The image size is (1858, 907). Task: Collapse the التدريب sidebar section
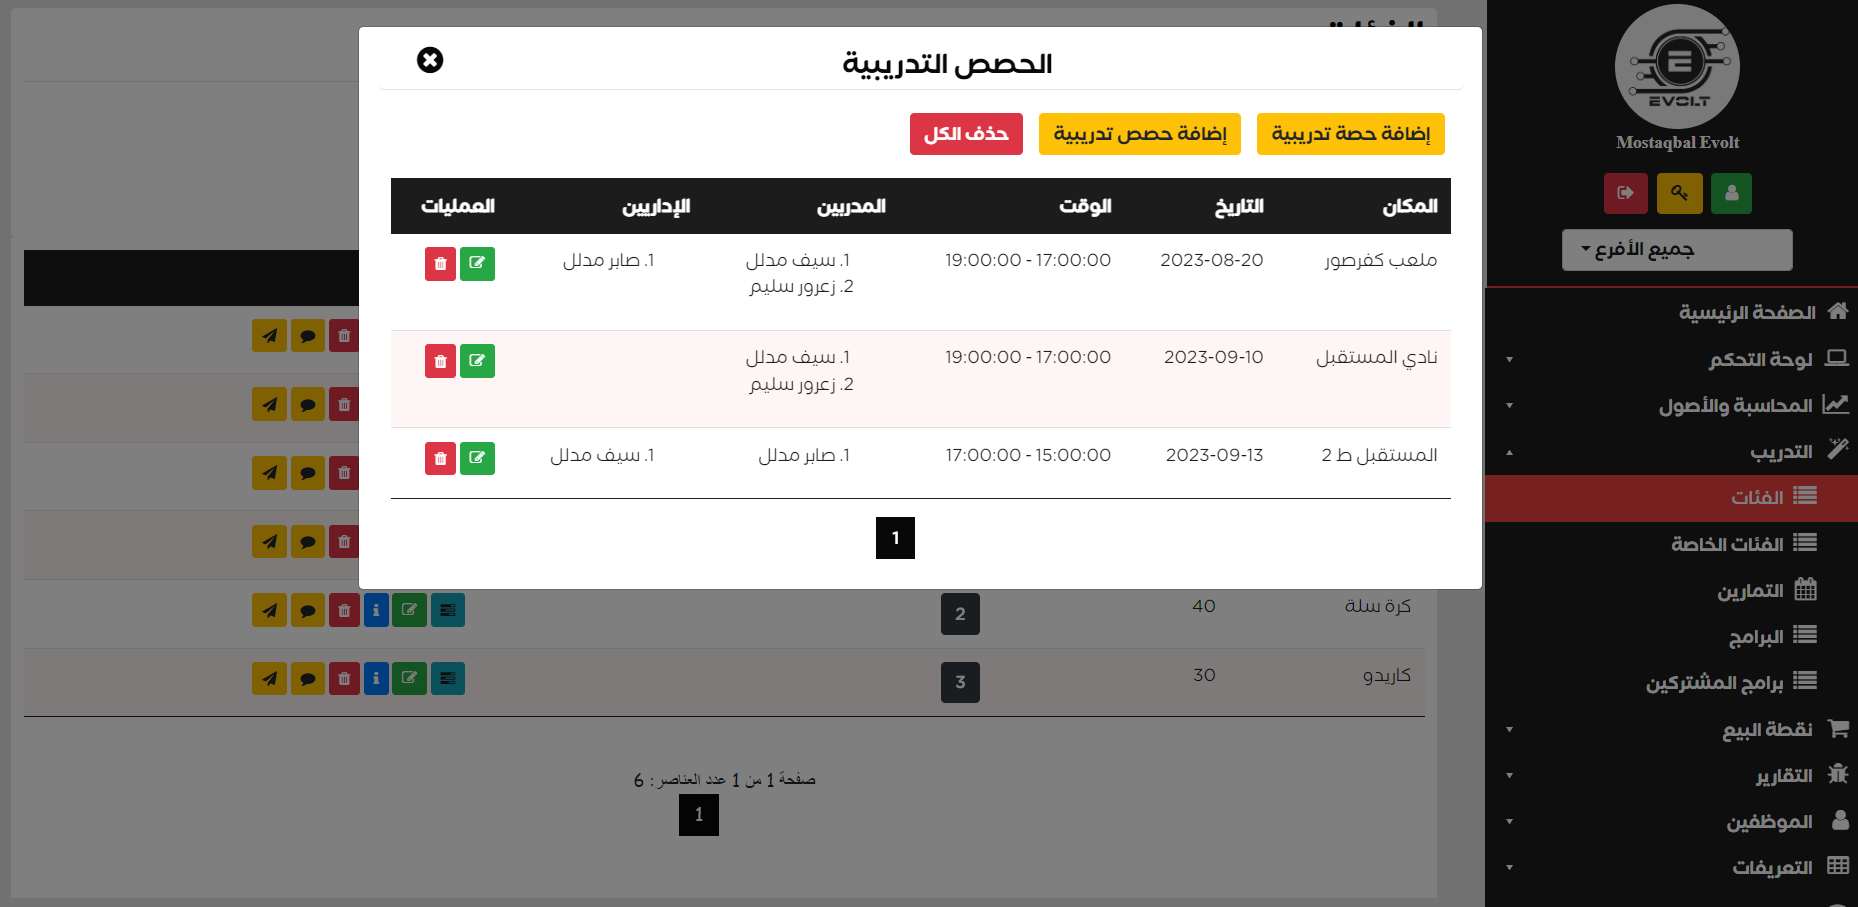1780,452
